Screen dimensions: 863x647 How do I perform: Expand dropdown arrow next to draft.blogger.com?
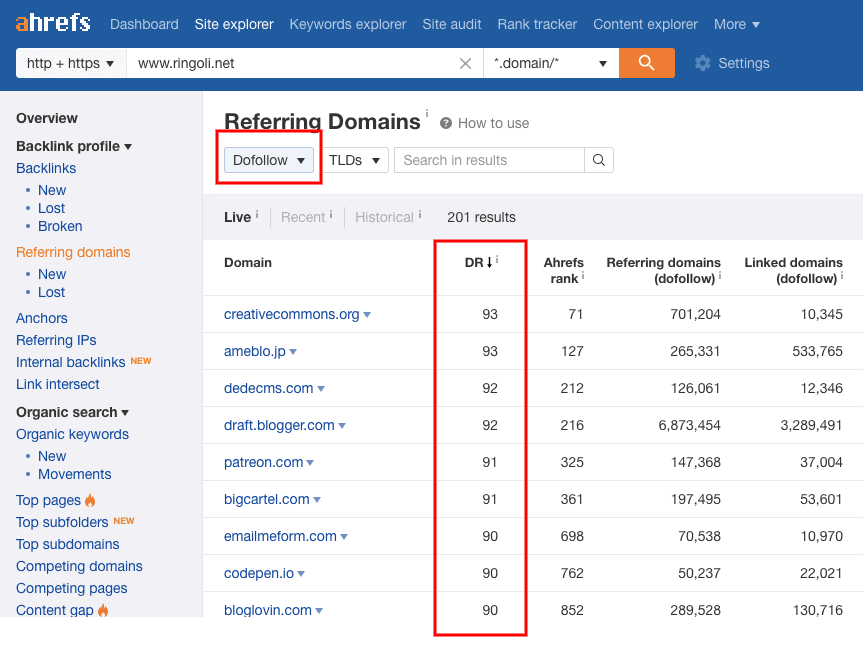342,425
